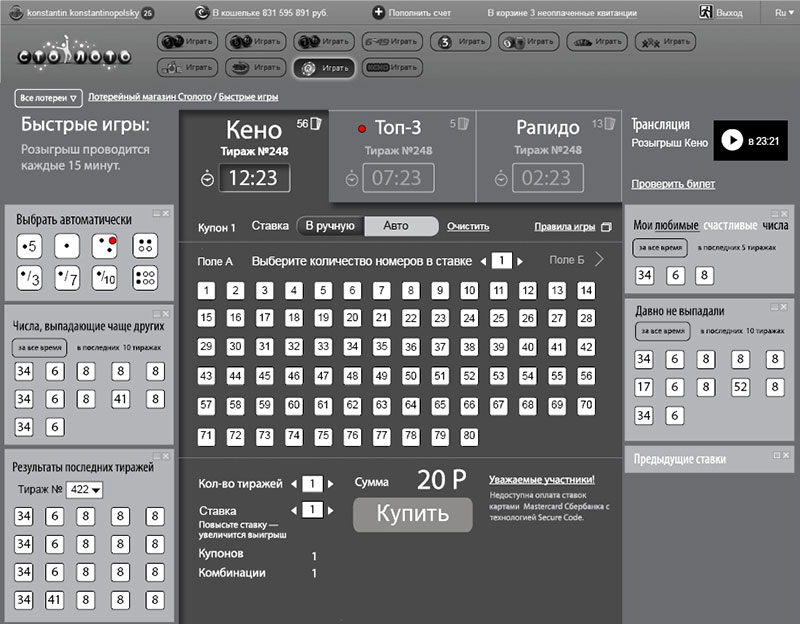Increase Кол-во тиражей with right arrow
The image size is (800, 624).
[x=330, y=484]
